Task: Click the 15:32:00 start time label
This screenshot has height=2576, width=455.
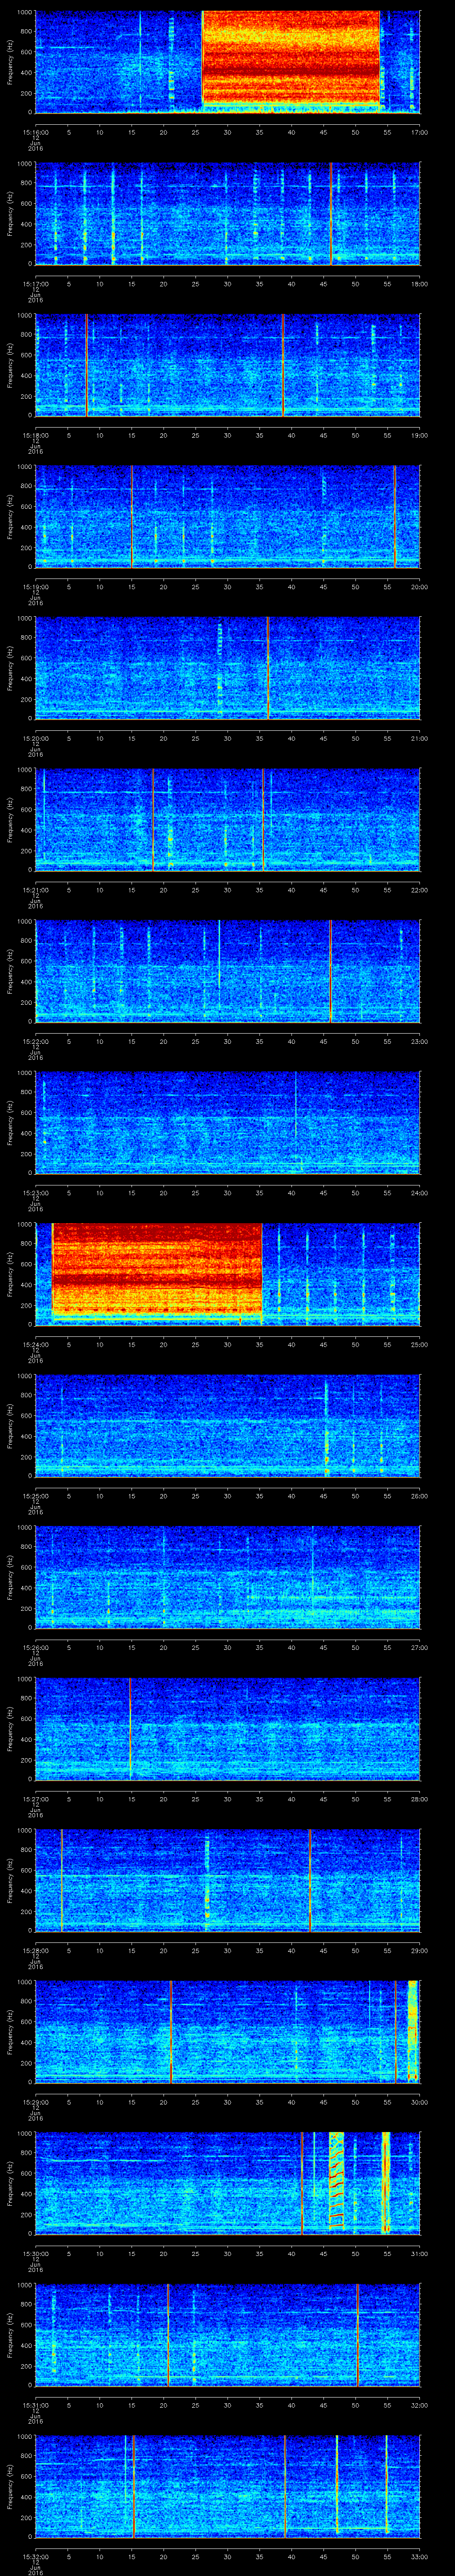Action: (35, 2556)
